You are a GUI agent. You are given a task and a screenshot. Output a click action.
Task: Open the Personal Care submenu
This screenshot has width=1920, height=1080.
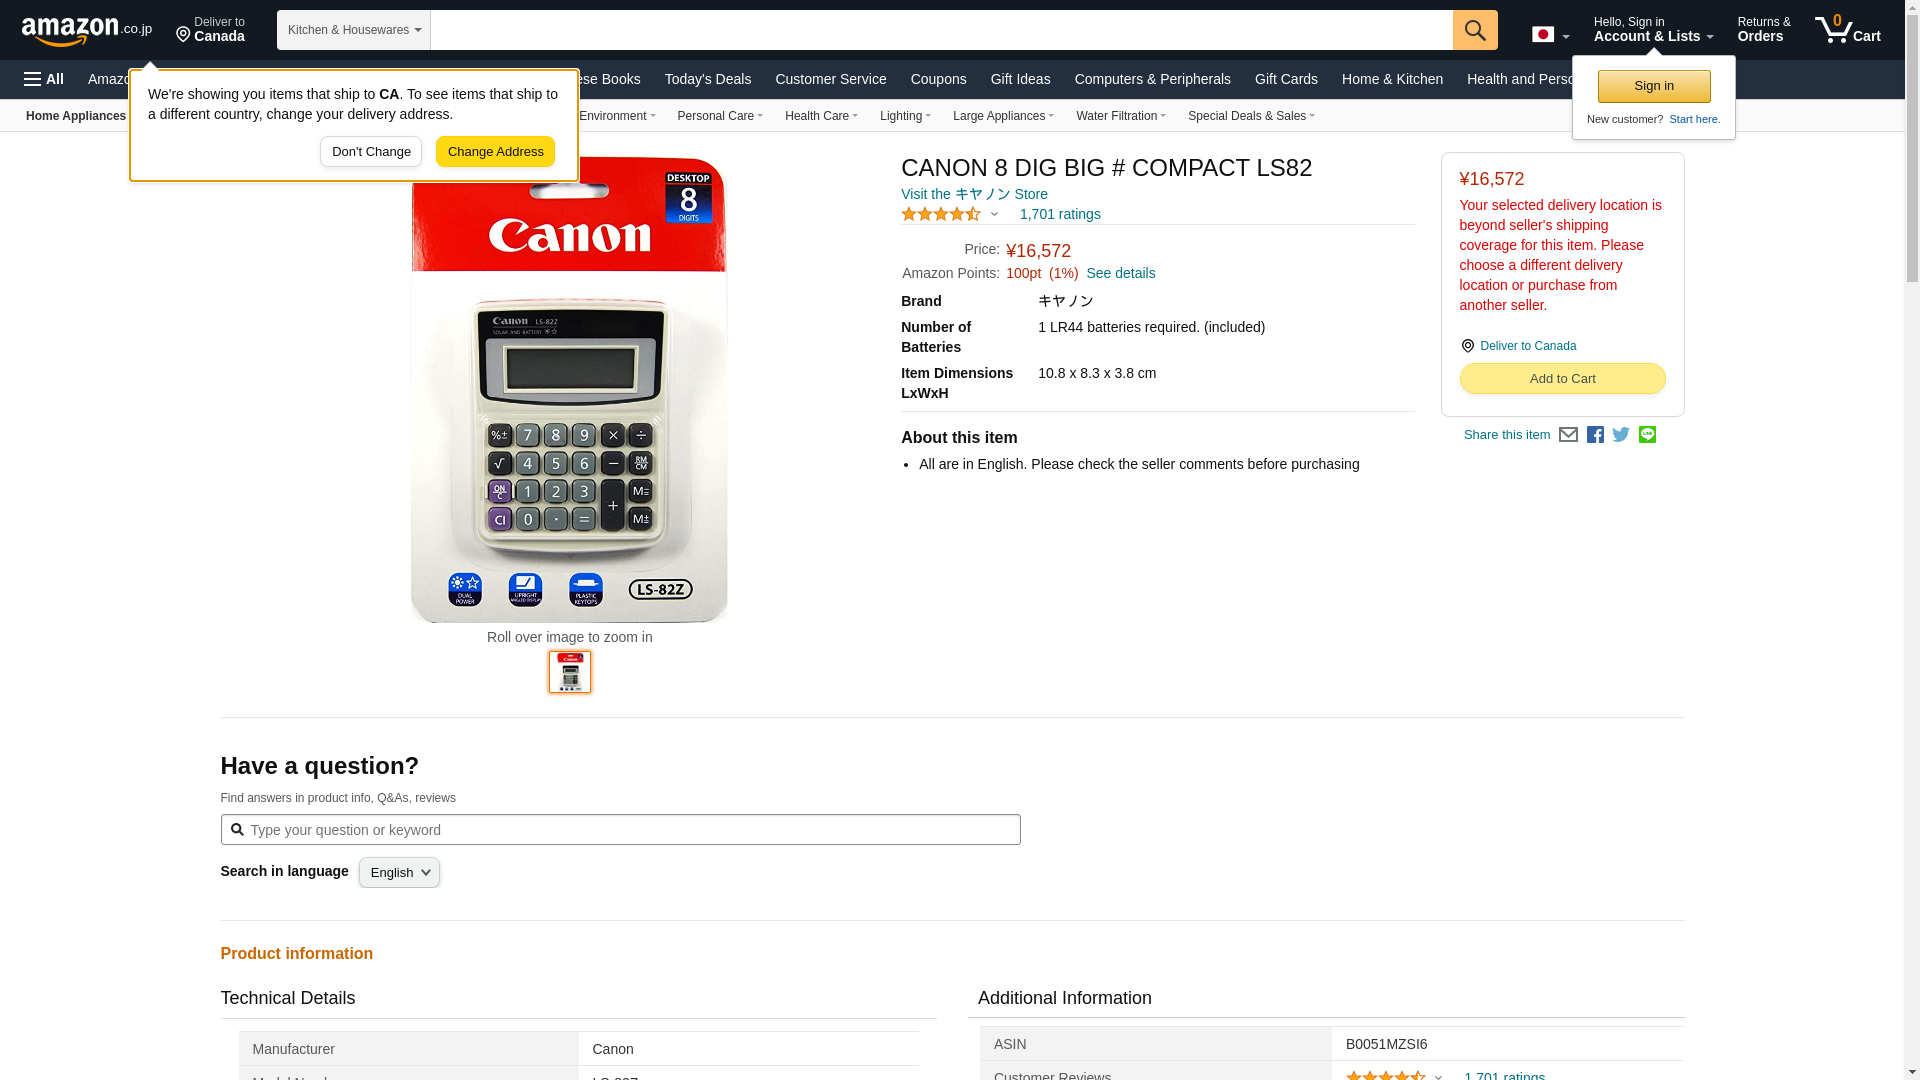point(720,116)
